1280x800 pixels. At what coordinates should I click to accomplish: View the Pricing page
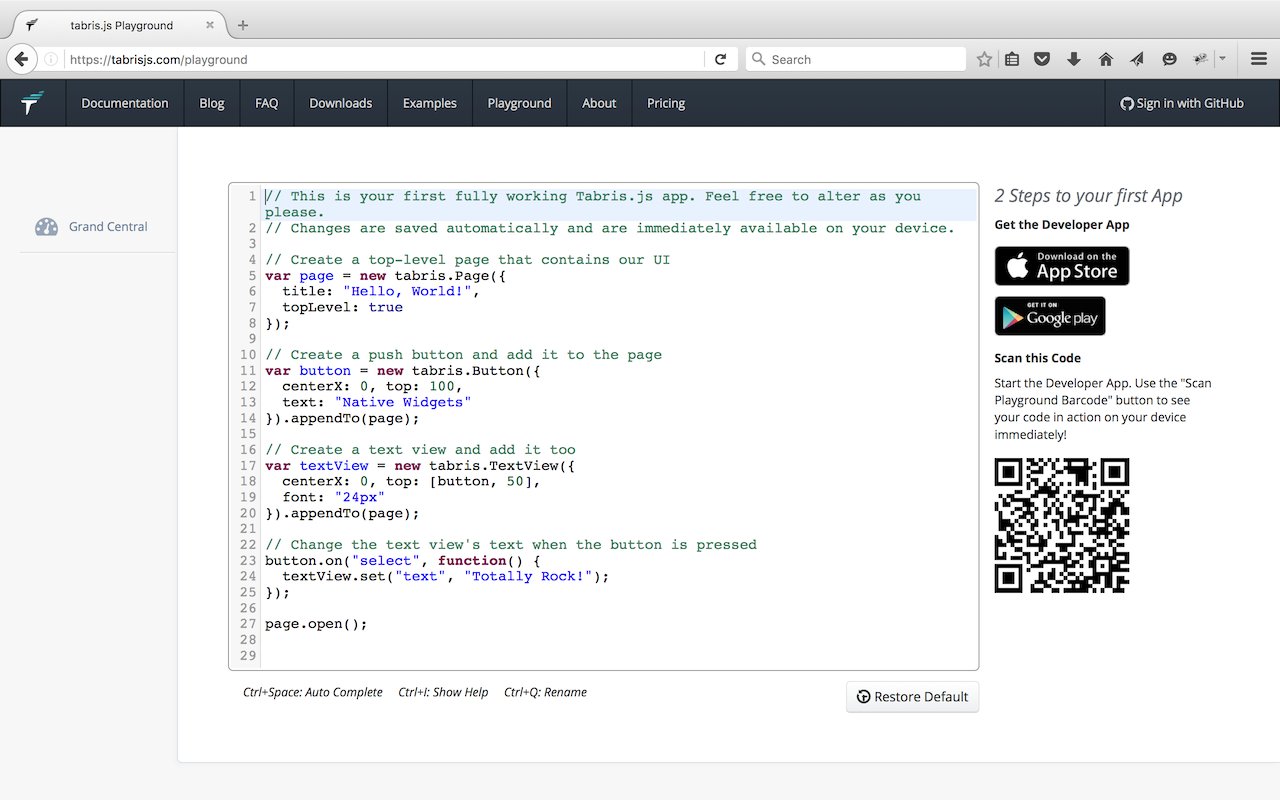coord(666,103)
